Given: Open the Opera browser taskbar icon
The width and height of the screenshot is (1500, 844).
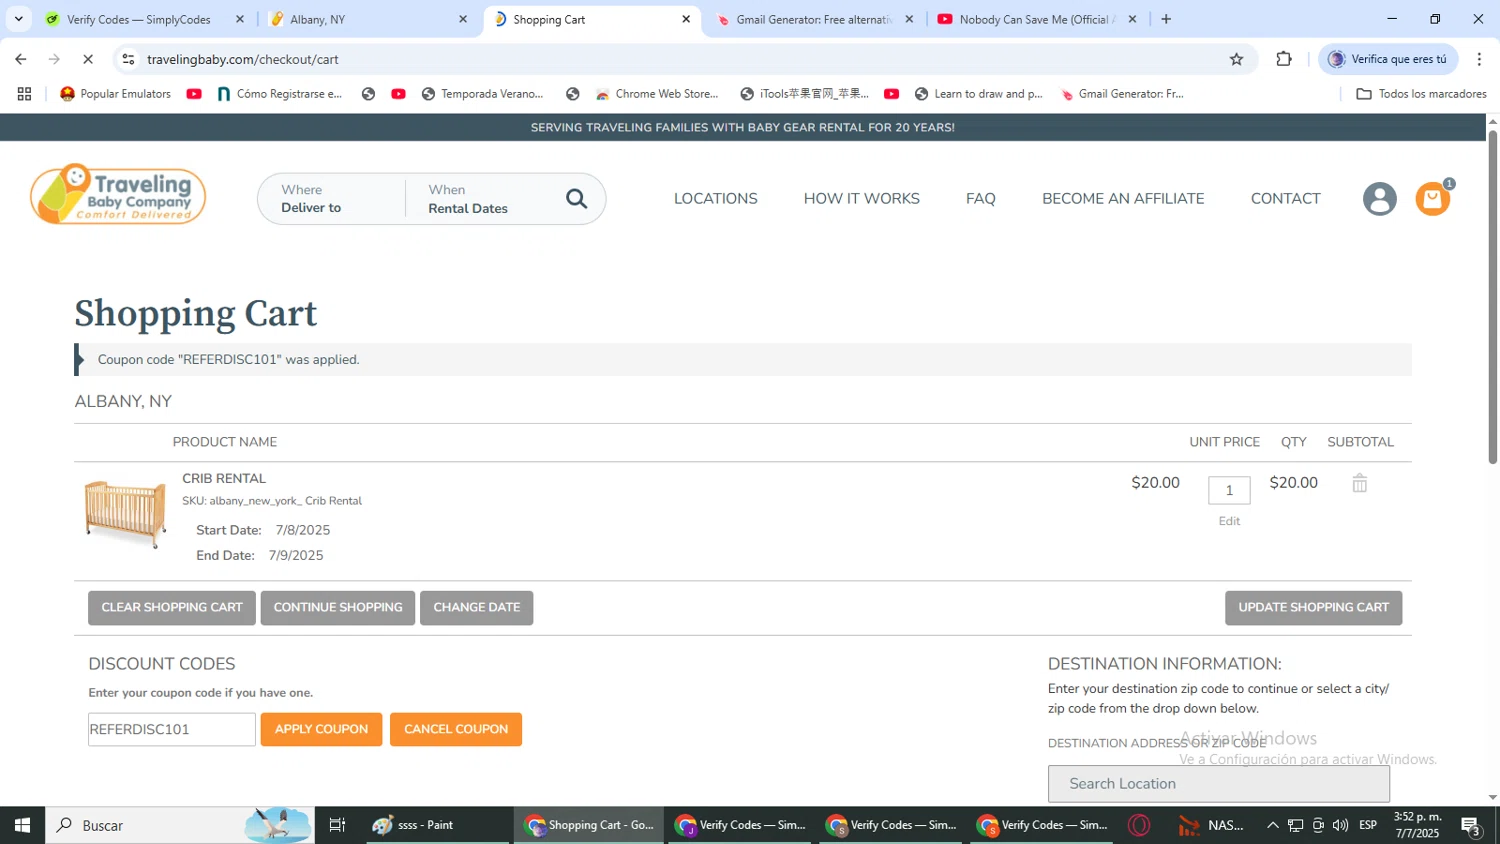Looking at the screenshot, I should coord(1138,825).
